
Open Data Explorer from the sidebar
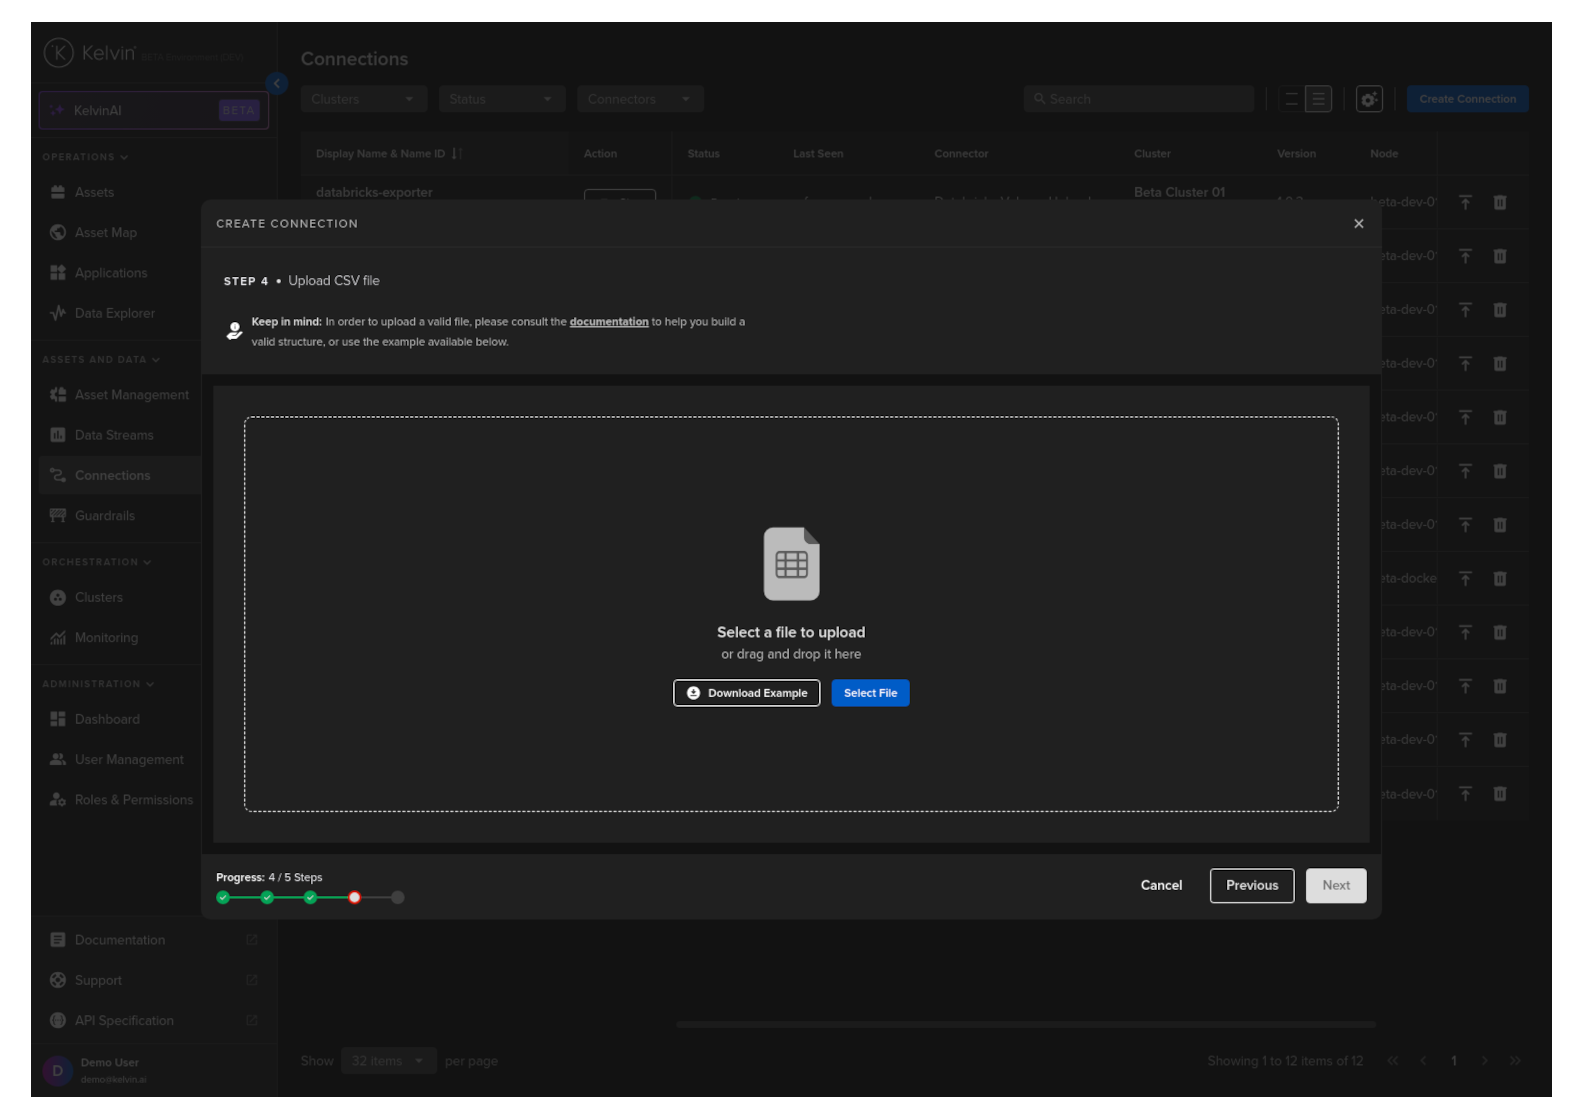point(114,313)
